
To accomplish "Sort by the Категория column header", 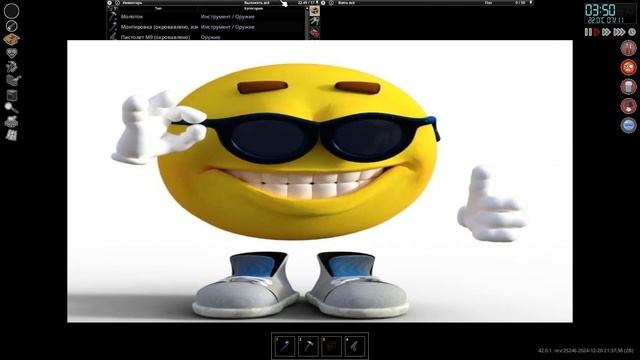I will 253,9.
